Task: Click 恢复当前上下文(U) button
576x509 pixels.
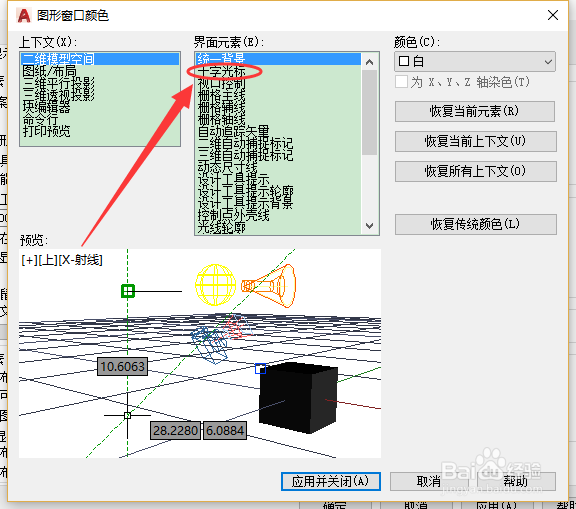Action: click(x=476, y=141)
